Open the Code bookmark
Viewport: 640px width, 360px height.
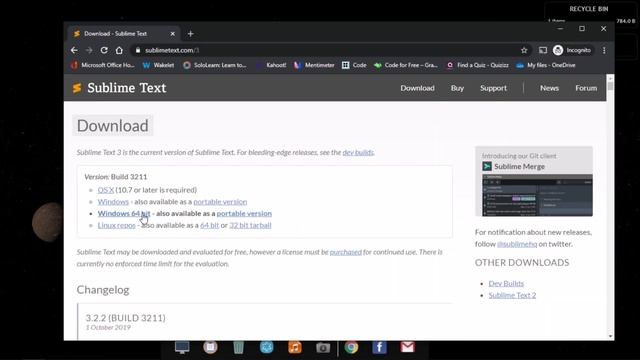[354, 65]
